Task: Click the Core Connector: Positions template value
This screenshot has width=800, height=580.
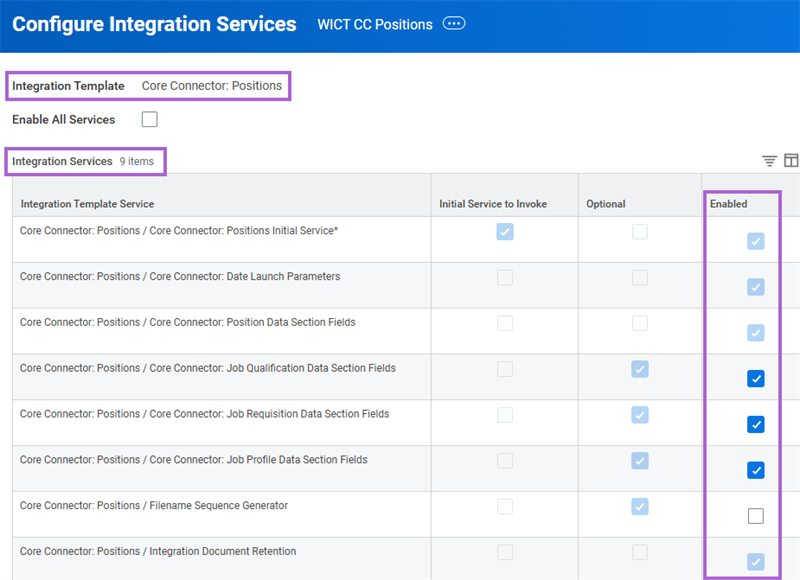Action: click(x=212, y=86)
